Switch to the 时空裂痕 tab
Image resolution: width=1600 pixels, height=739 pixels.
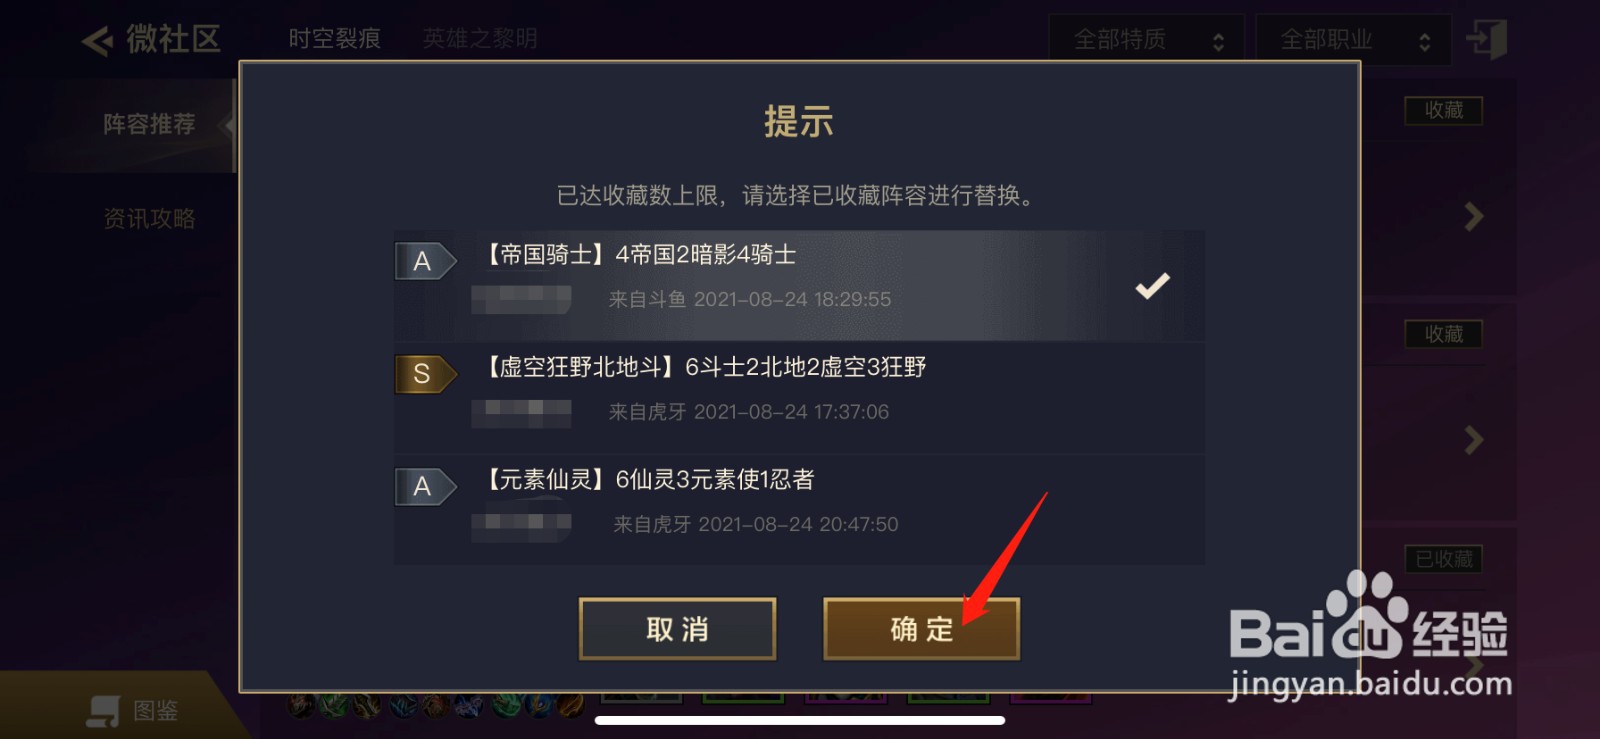tap(335, 39)
